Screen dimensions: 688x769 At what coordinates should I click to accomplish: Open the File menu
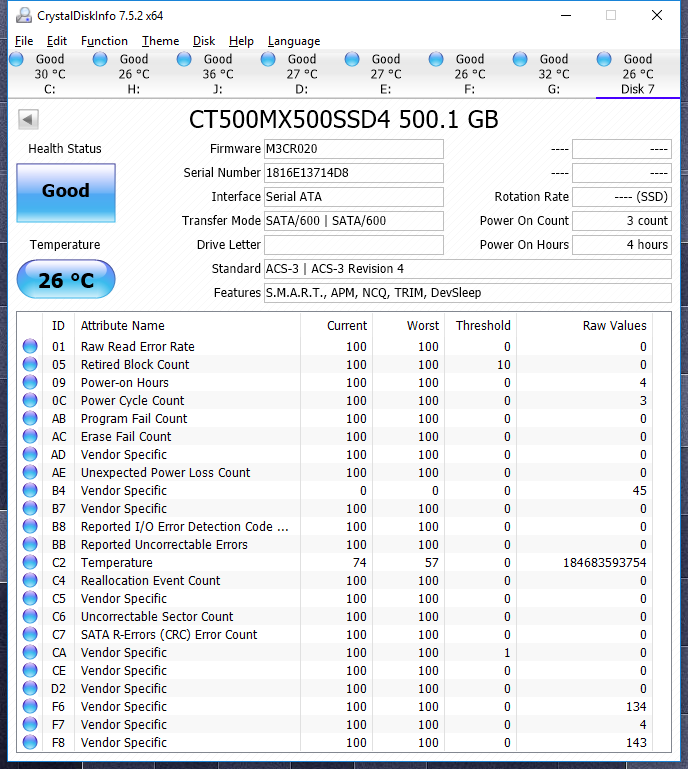click(x=24, y=41)
